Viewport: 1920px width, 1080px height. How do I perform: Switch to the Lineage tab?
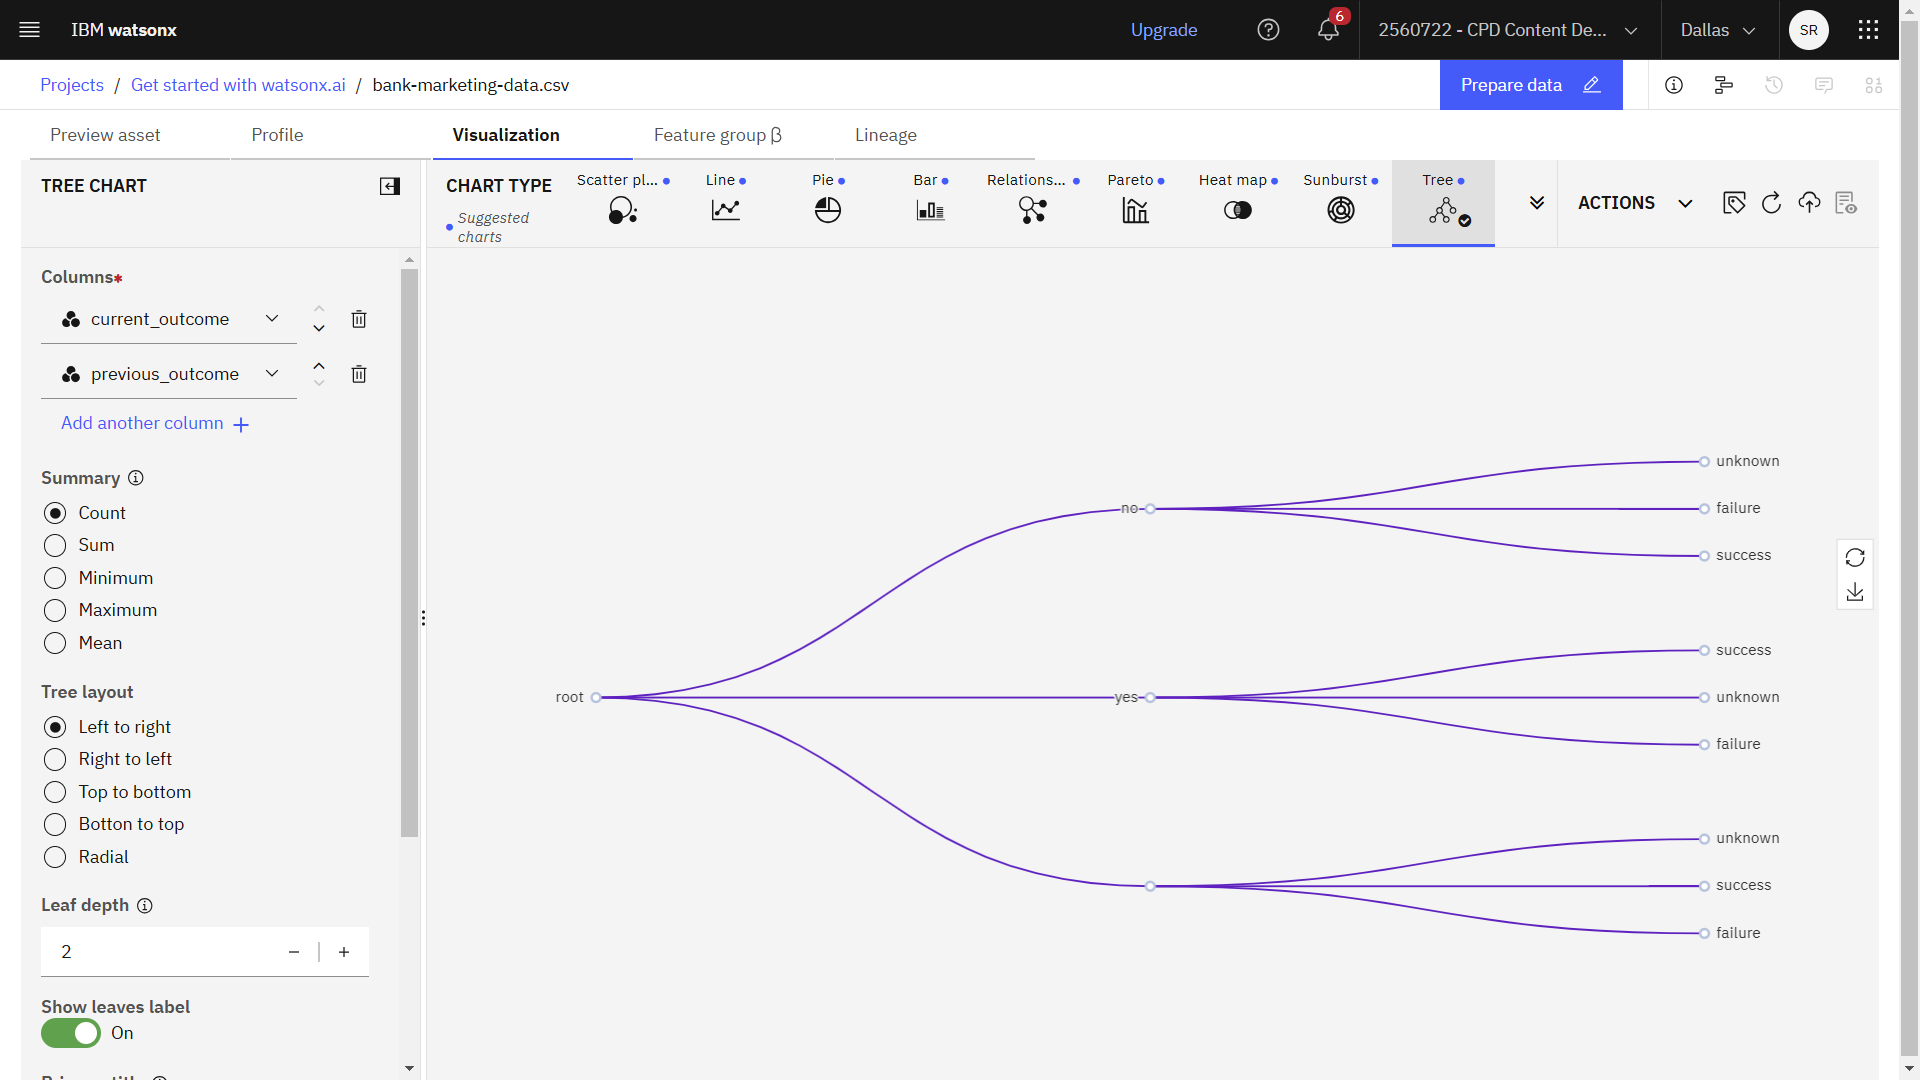click(x=885, y=133)
